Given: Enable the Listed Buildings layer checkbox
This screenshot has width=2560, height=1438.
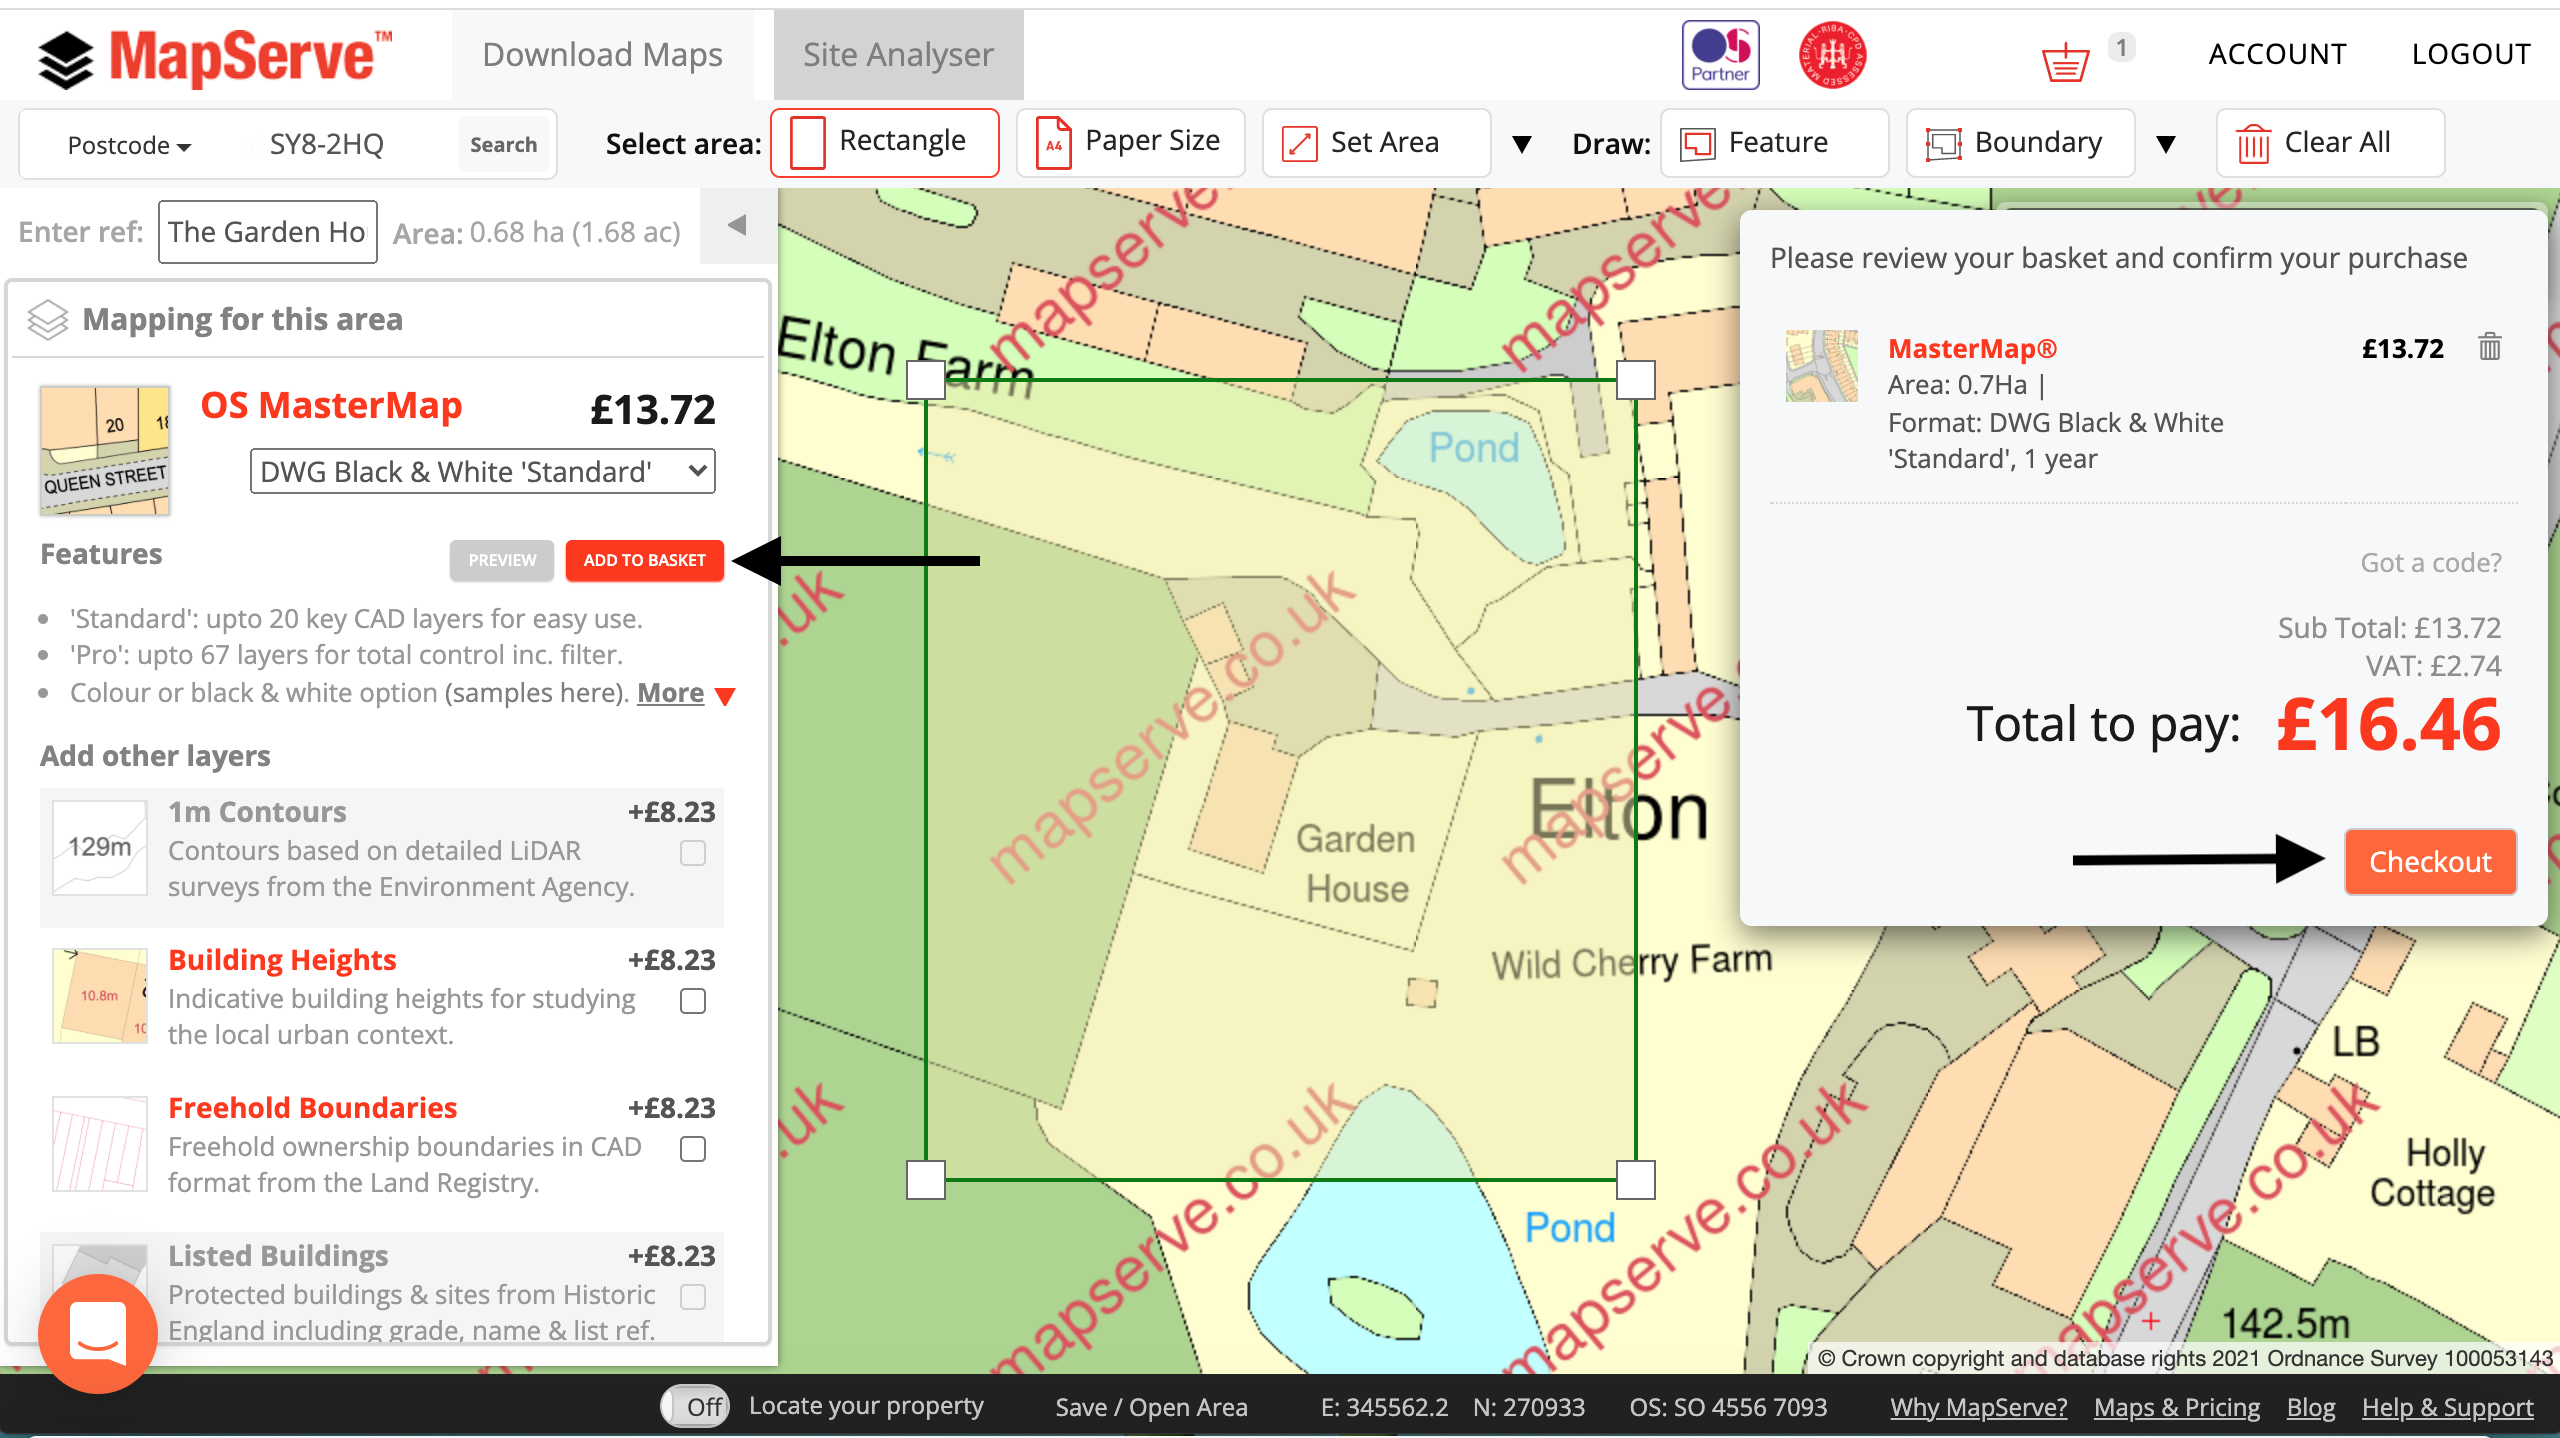Looking at the screenshot, I should (x=693, y=1297).
